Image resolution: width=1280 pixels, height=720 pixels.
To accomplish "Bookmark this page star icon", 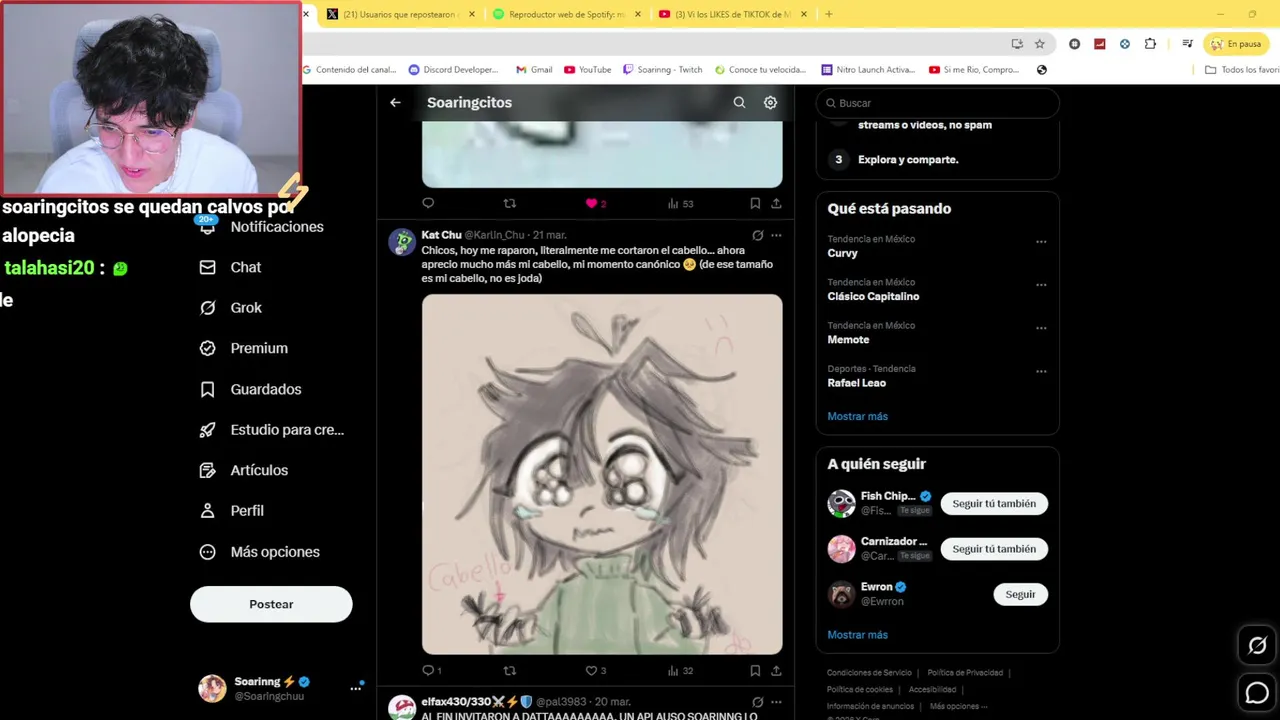I will pos(1039,44).
